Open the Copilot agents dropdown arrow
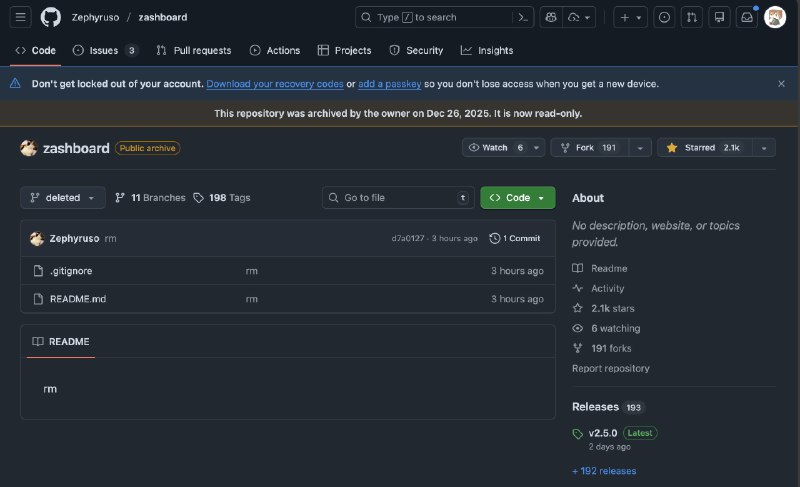 pos(580,17)
